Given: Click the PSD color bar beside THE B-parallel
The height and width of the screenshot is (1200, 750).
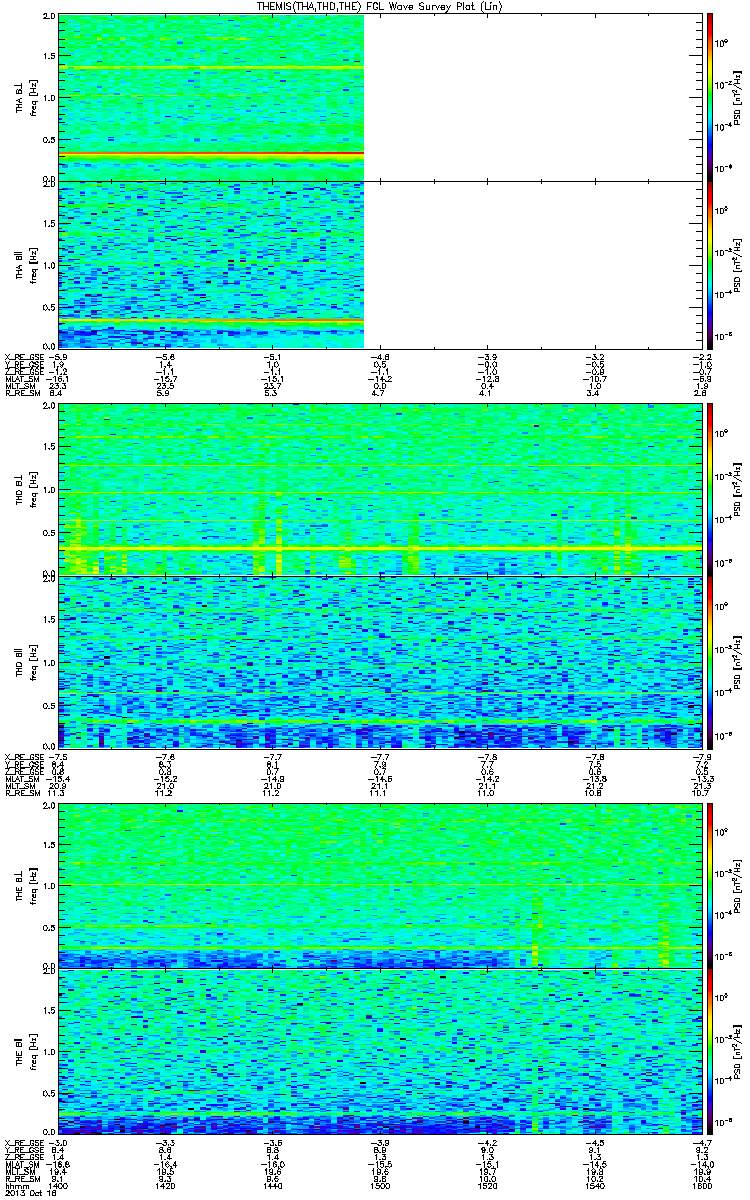Looking at the screenshot, I should tap(710, 1052).
